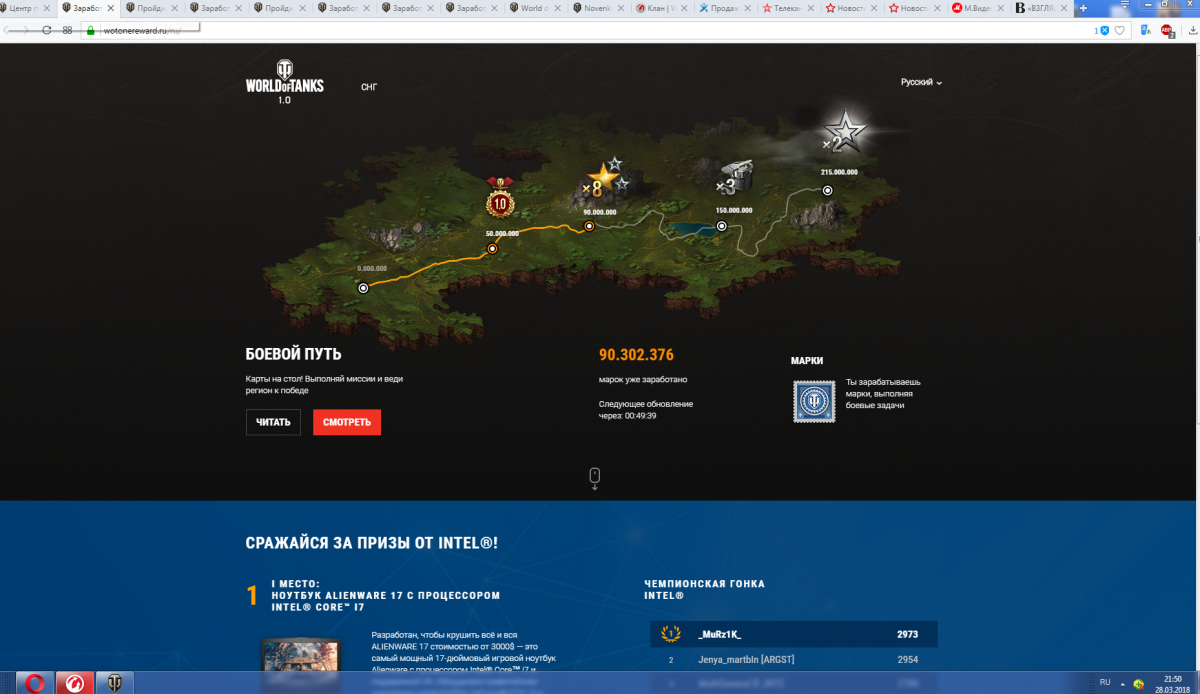
Task: Click the blocked trackers shield badge
Action: tap(1102, 30)
